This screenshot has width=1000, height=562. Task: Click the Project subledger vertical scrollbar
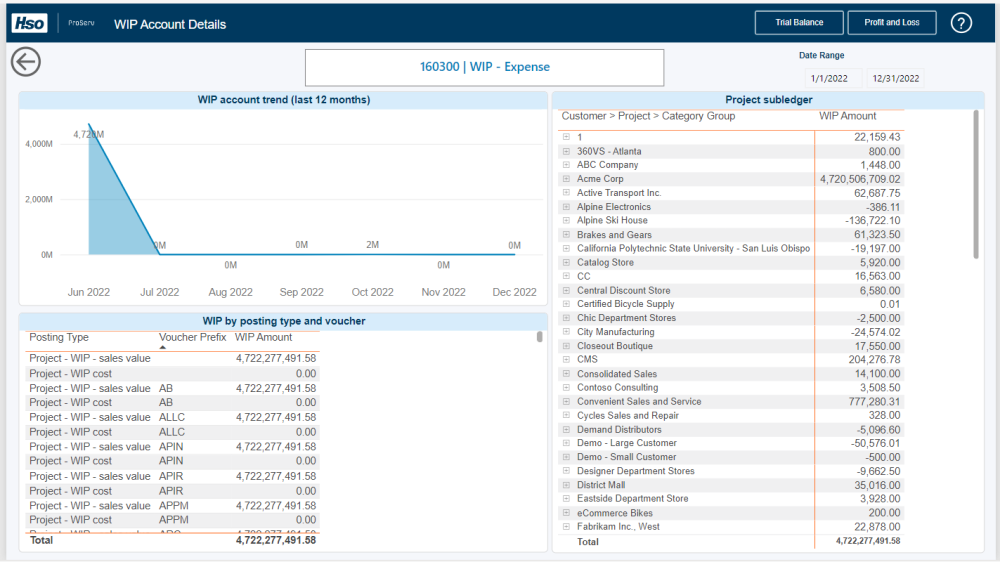(976, 185)
